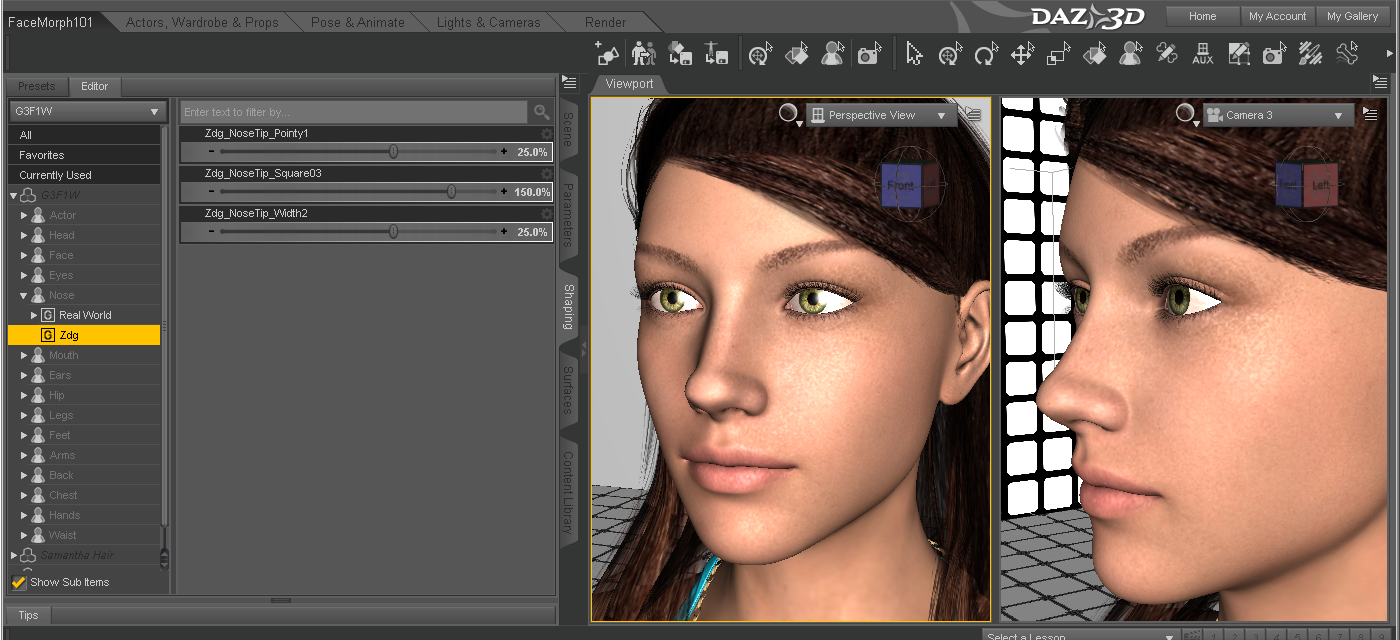Click plus button on Zdg_NoseTip_Width2 slider

tap(504, 232)
